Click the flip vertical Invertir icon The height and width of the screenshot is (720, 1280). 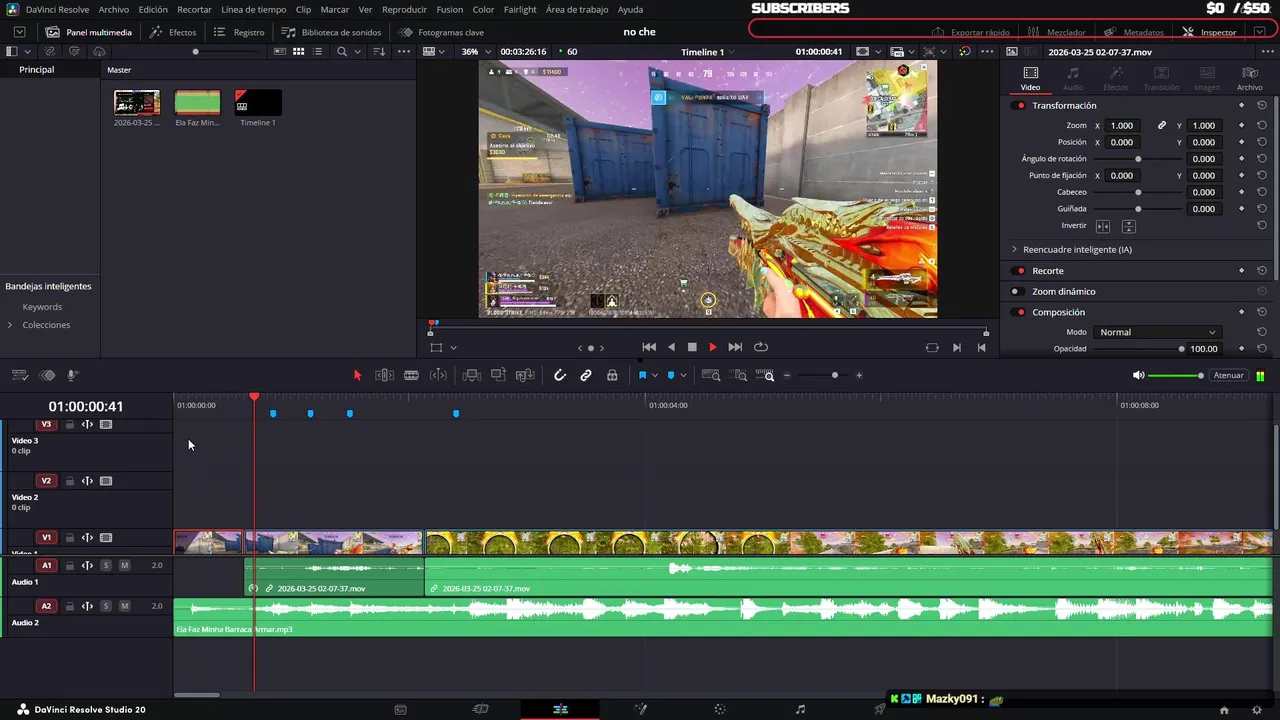click(1128, 226)
